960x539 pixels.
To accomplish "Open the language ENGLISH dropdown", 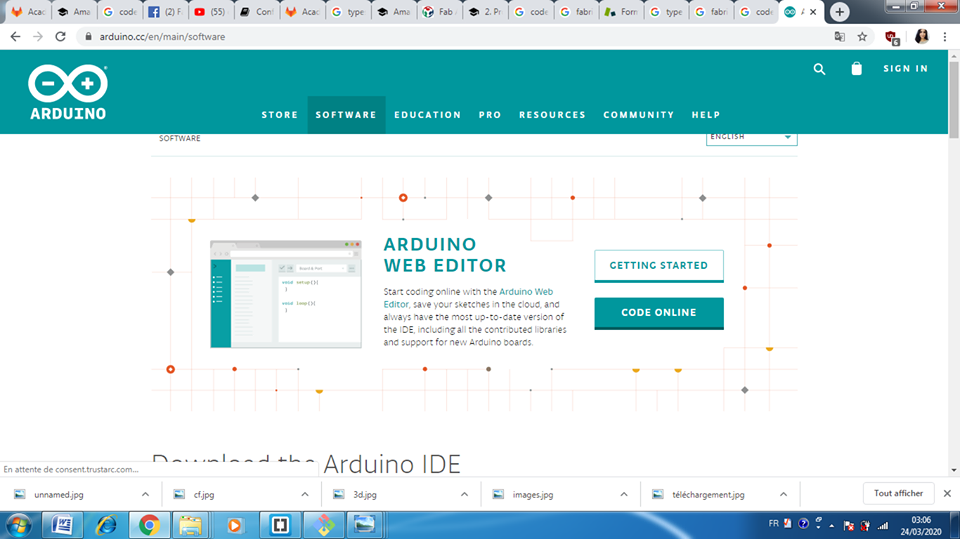I will click(752, 137).
